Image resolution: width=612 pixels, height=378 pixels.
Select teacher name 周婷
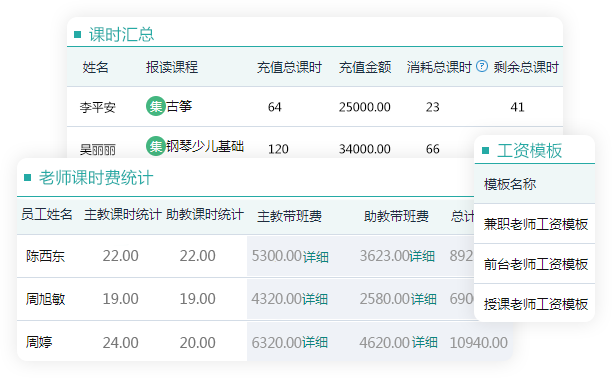point(39,342)
